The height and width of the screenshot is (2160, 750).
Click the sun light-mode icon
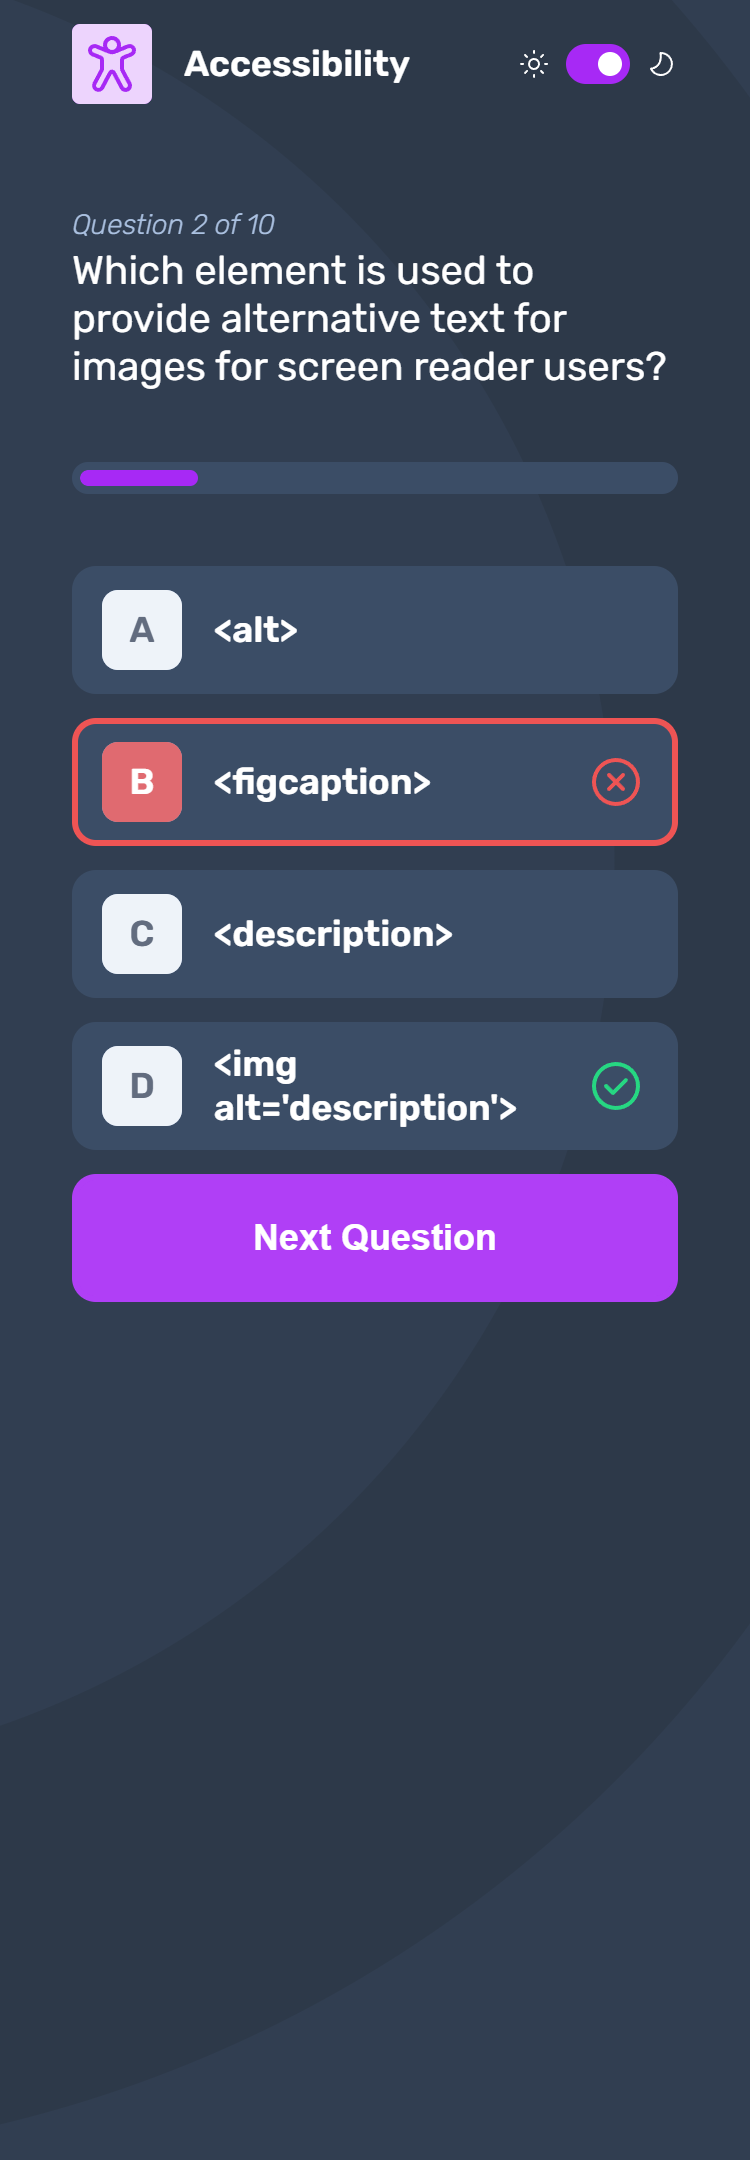click(x=534, y=65)
